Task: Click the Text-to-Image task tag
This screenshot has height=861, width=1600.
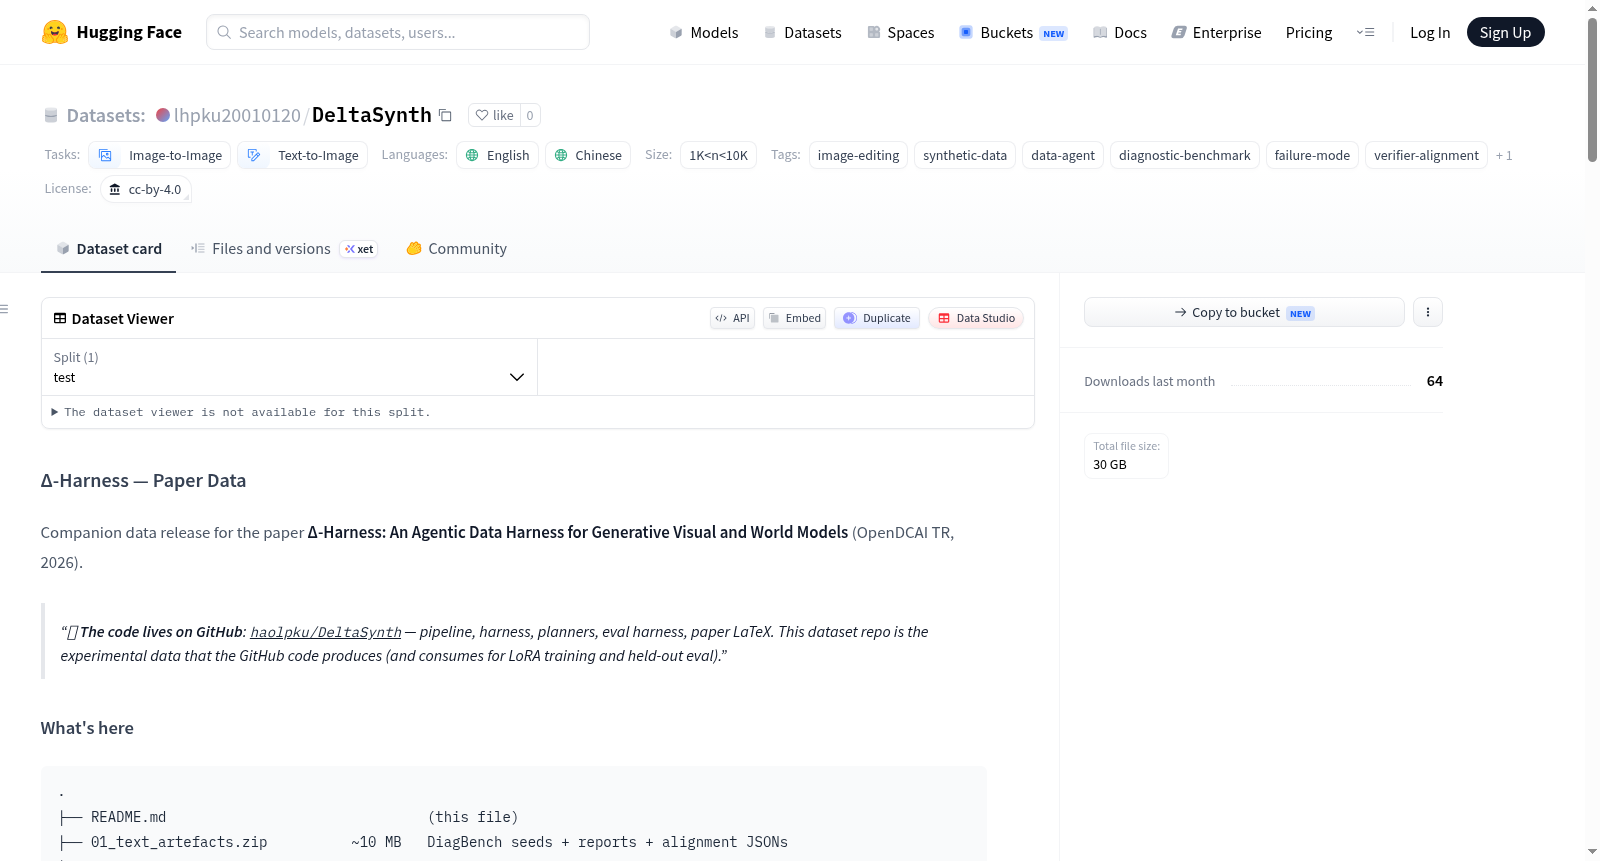Action: click(303, 155)
